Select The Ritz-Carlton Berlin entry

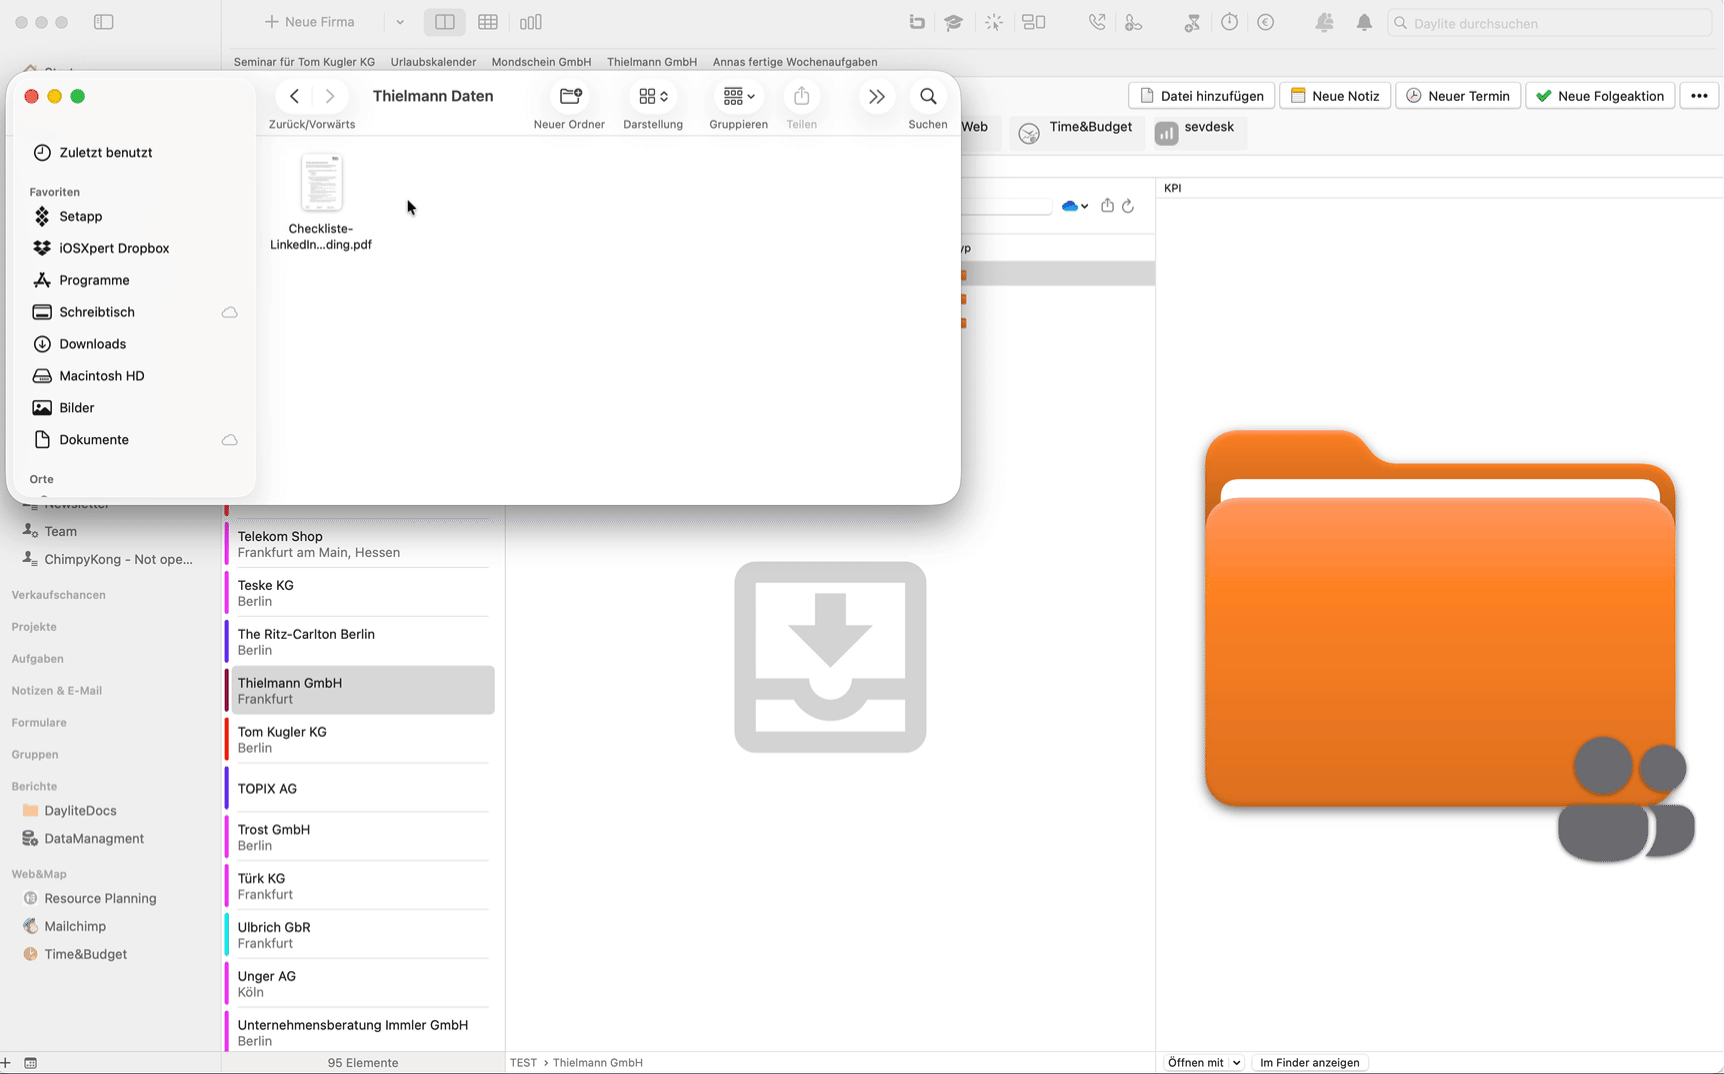click(360, 642)
